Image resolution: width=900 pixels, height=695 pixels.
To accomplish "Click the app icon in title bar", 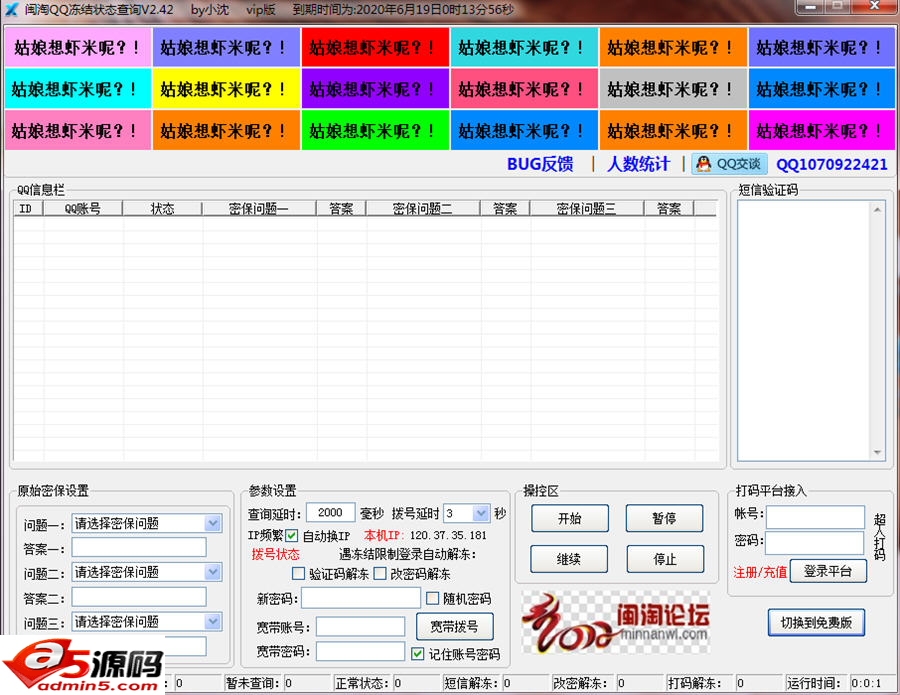I will point(12,9).
